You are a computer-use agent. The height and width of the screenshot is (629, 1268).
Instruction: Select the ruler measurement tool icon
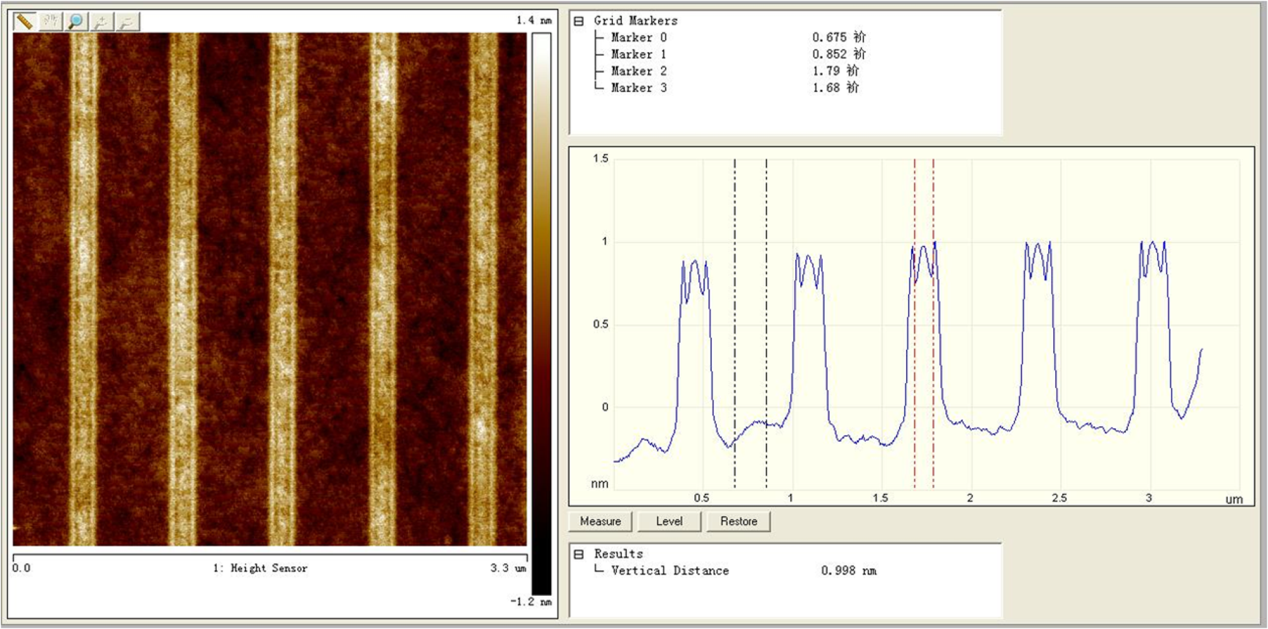pos(25,21)
